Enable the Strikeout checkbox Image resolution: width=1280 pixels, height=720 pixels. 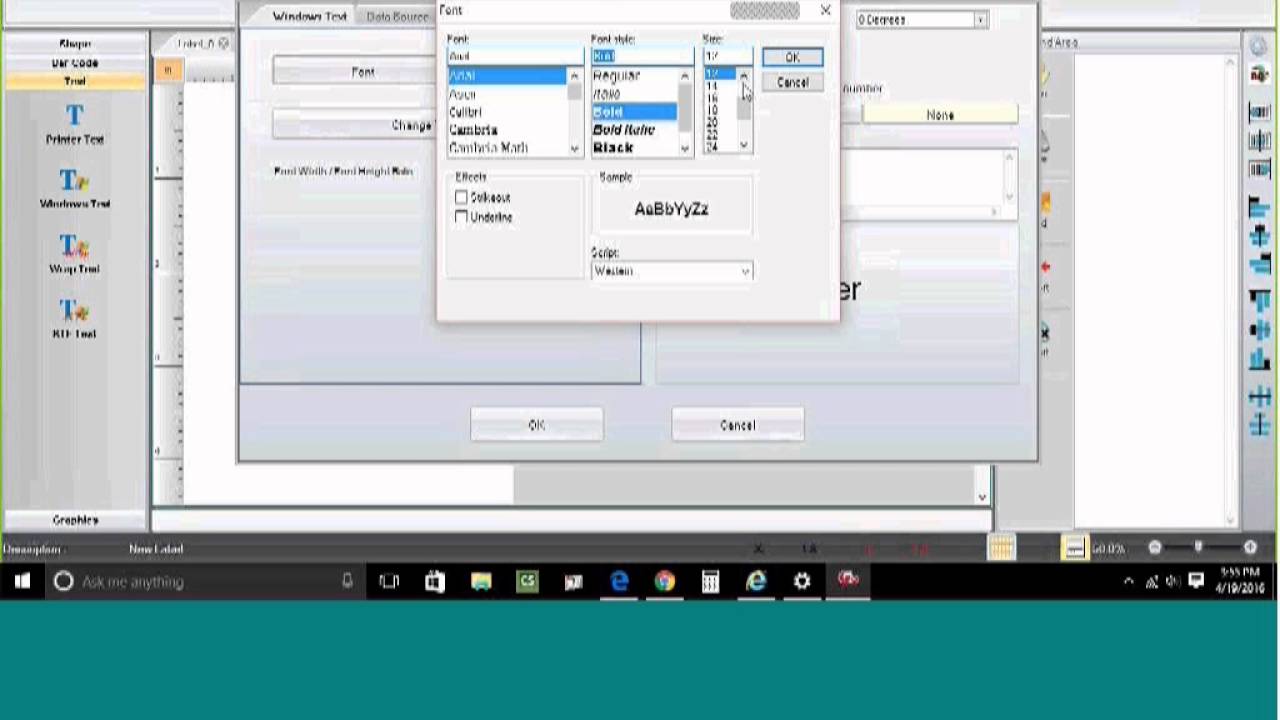(x=461, y=197)
